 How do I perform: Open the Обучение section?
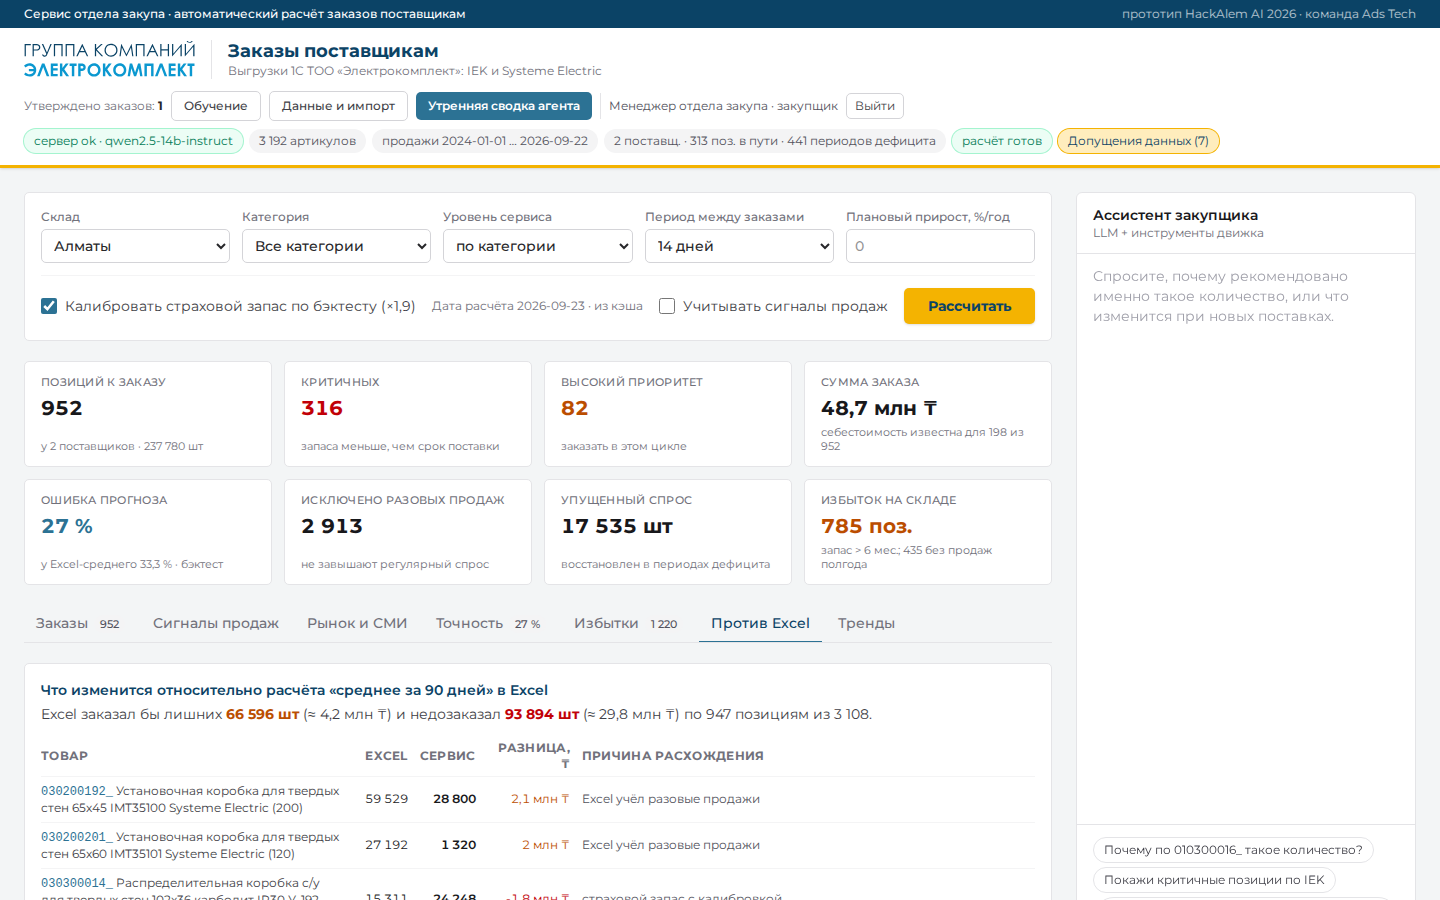216,106
